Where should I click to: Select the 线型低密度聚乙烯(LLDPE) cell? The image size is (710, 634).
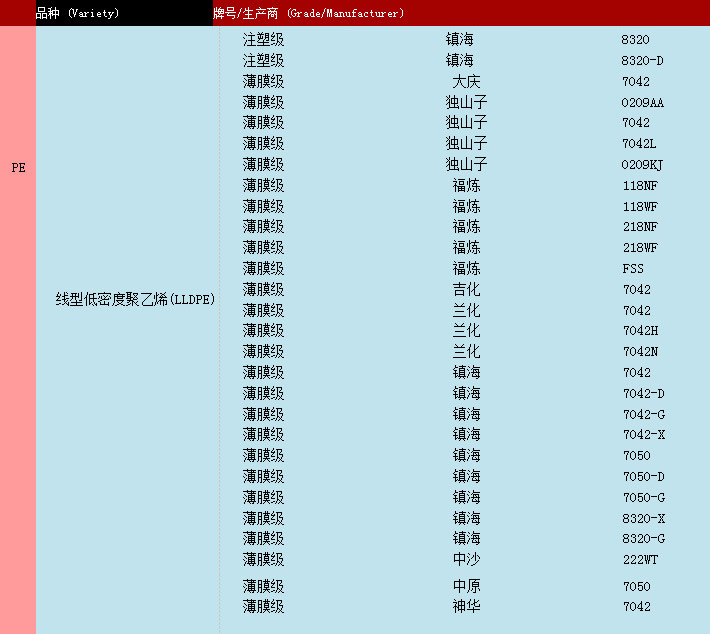(135, 299)
